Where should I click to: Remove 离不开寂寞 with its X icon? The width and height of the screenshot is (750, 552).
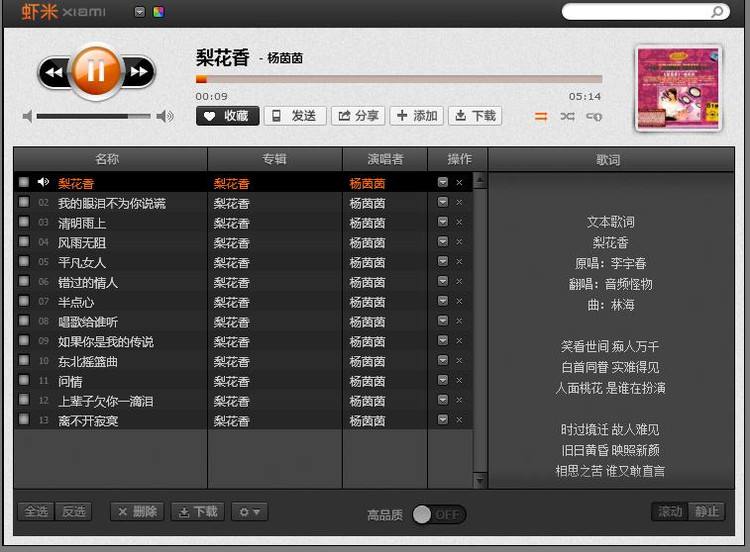pos(459,420)
